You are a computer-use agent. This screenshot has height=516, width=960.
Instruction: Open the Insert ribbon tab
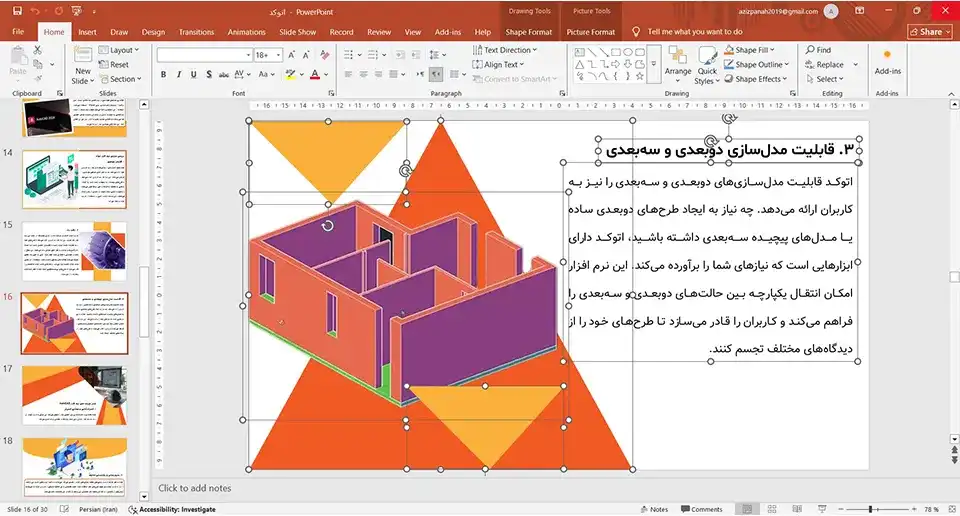(x=87, y=32)
